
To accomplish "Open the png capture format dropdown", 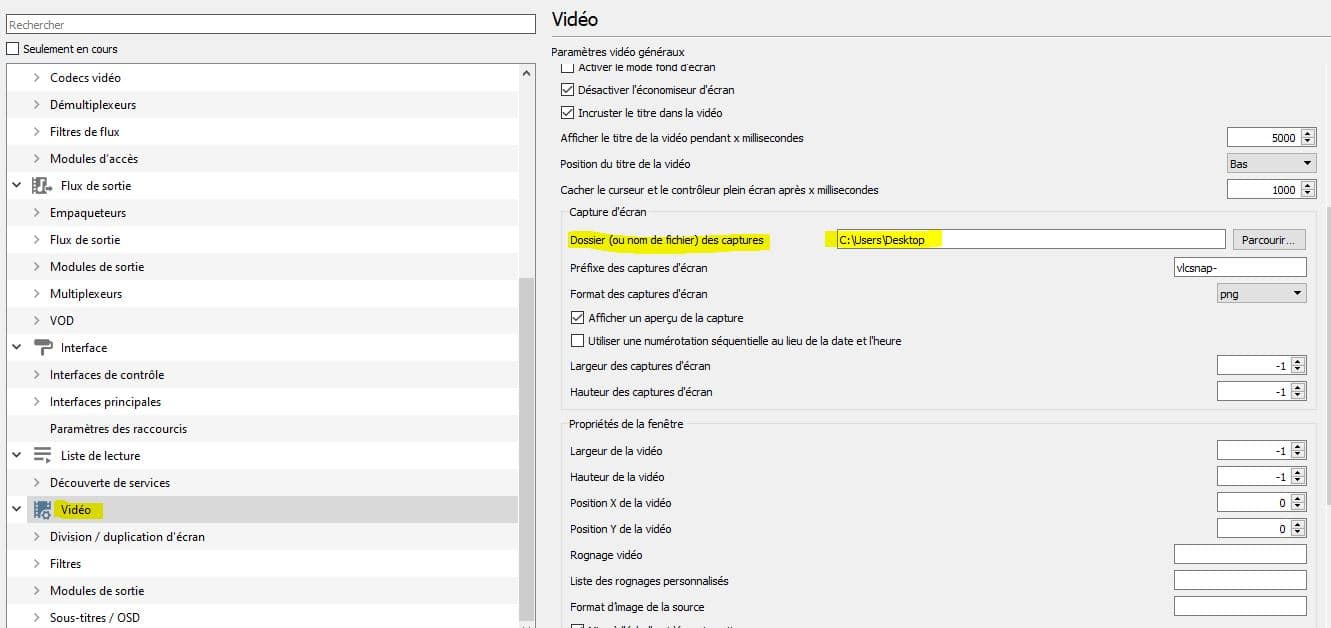I will coord(1261,294).
